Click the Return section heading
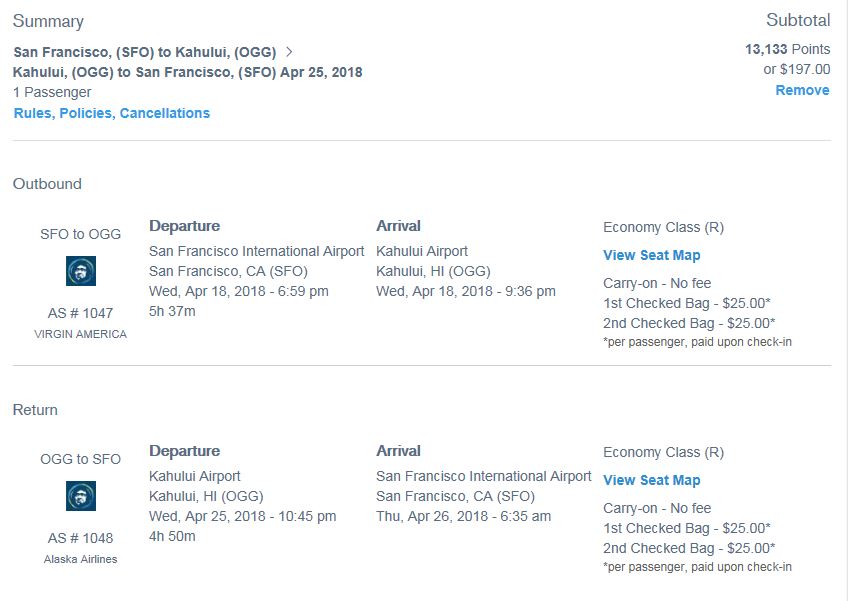Screen dimensions: 848x601 pyautogui.click(x=35, y=410)
